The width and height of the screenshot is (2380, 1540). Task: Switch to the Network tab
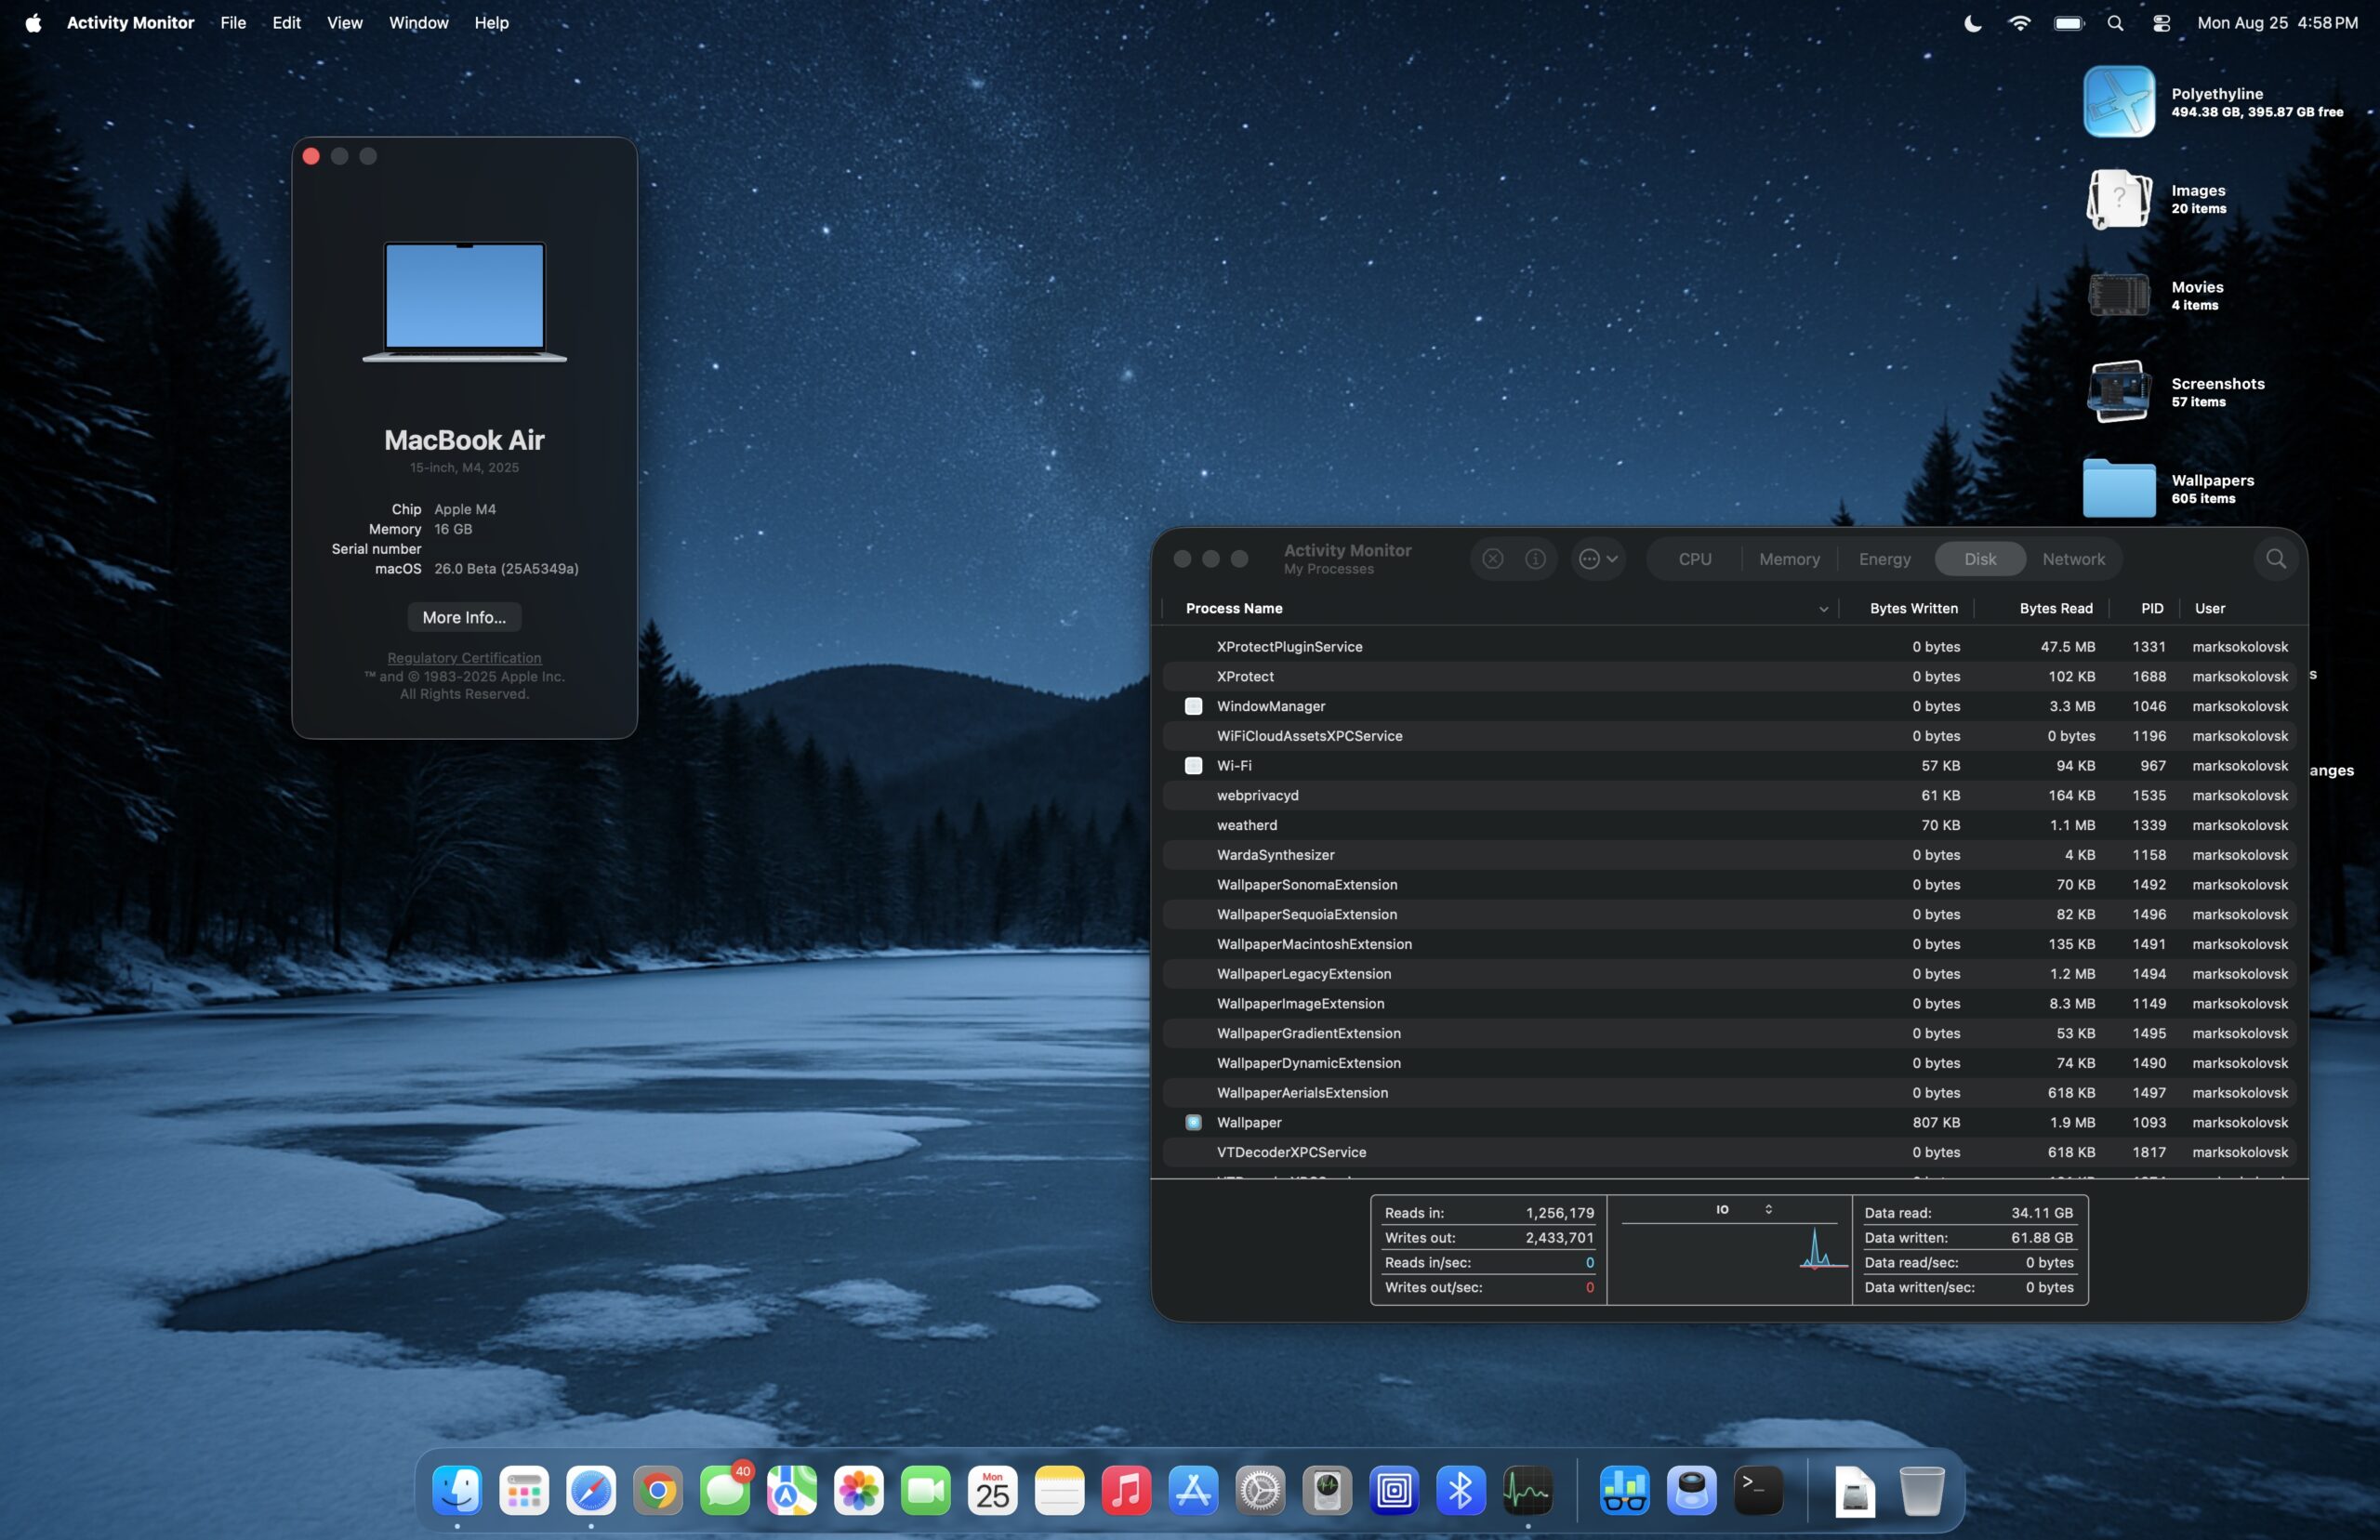2073,559
